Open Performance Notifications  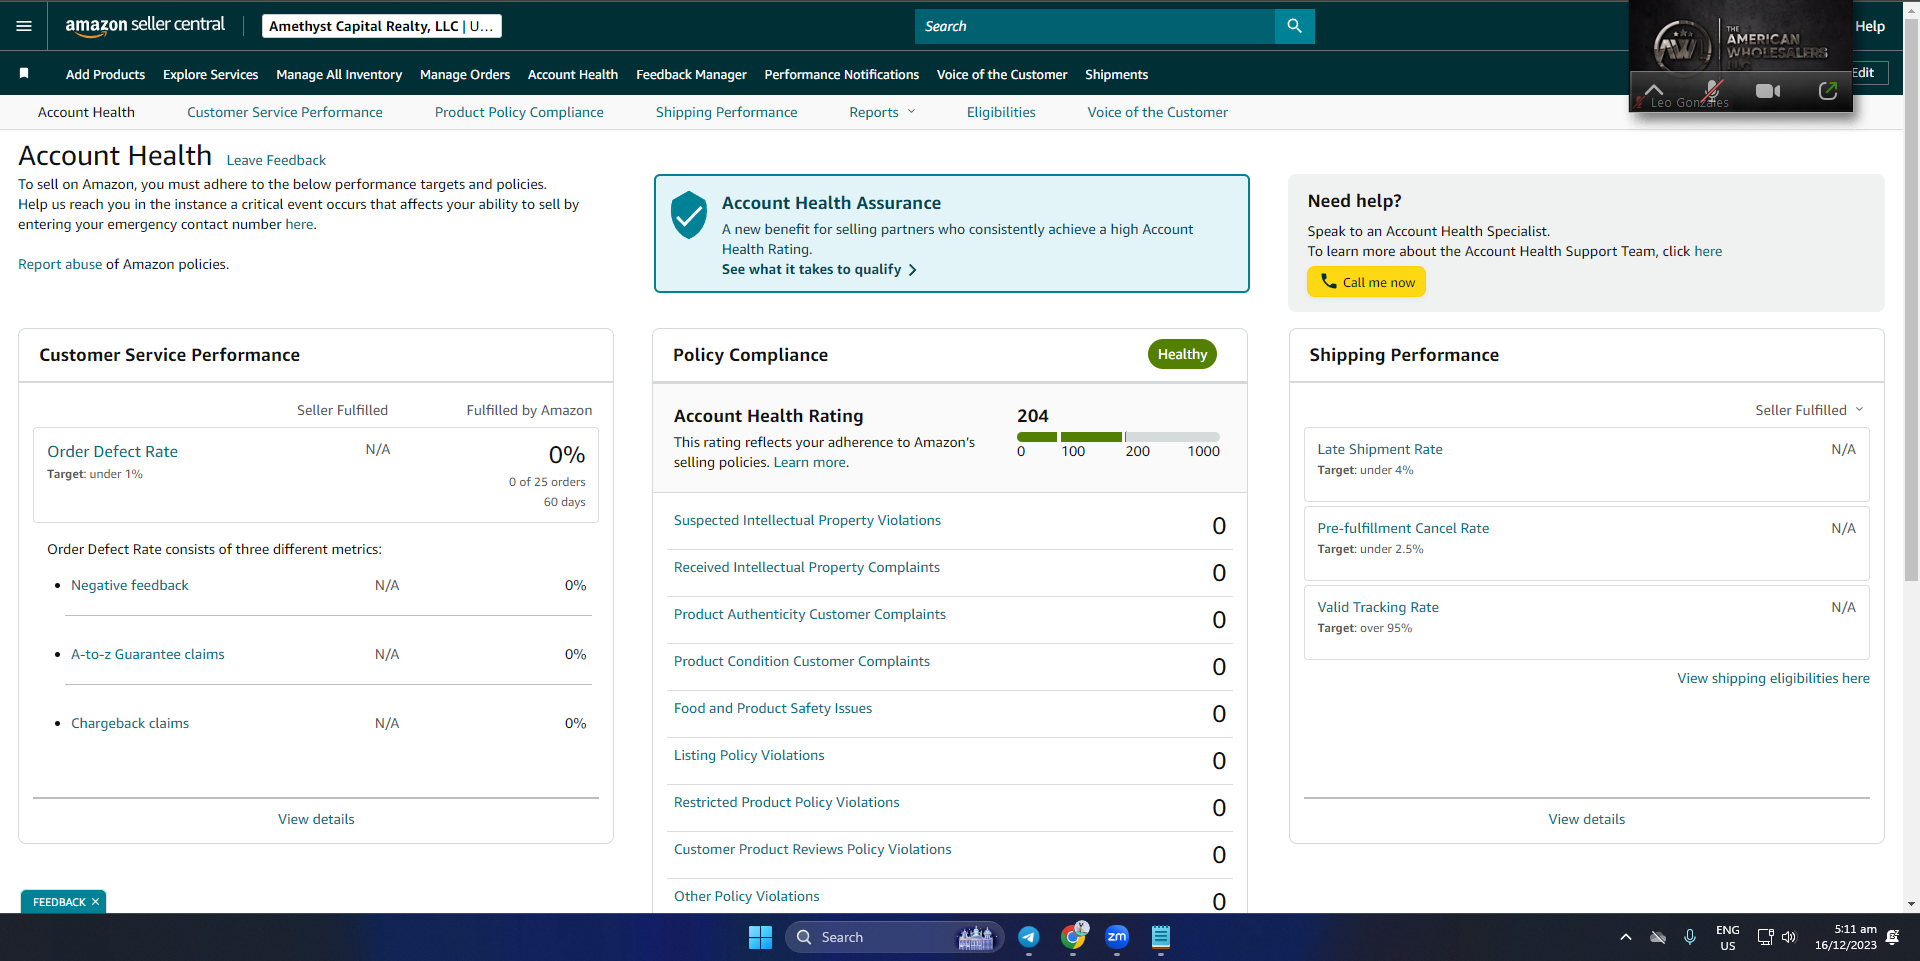[x=842, y=74]
